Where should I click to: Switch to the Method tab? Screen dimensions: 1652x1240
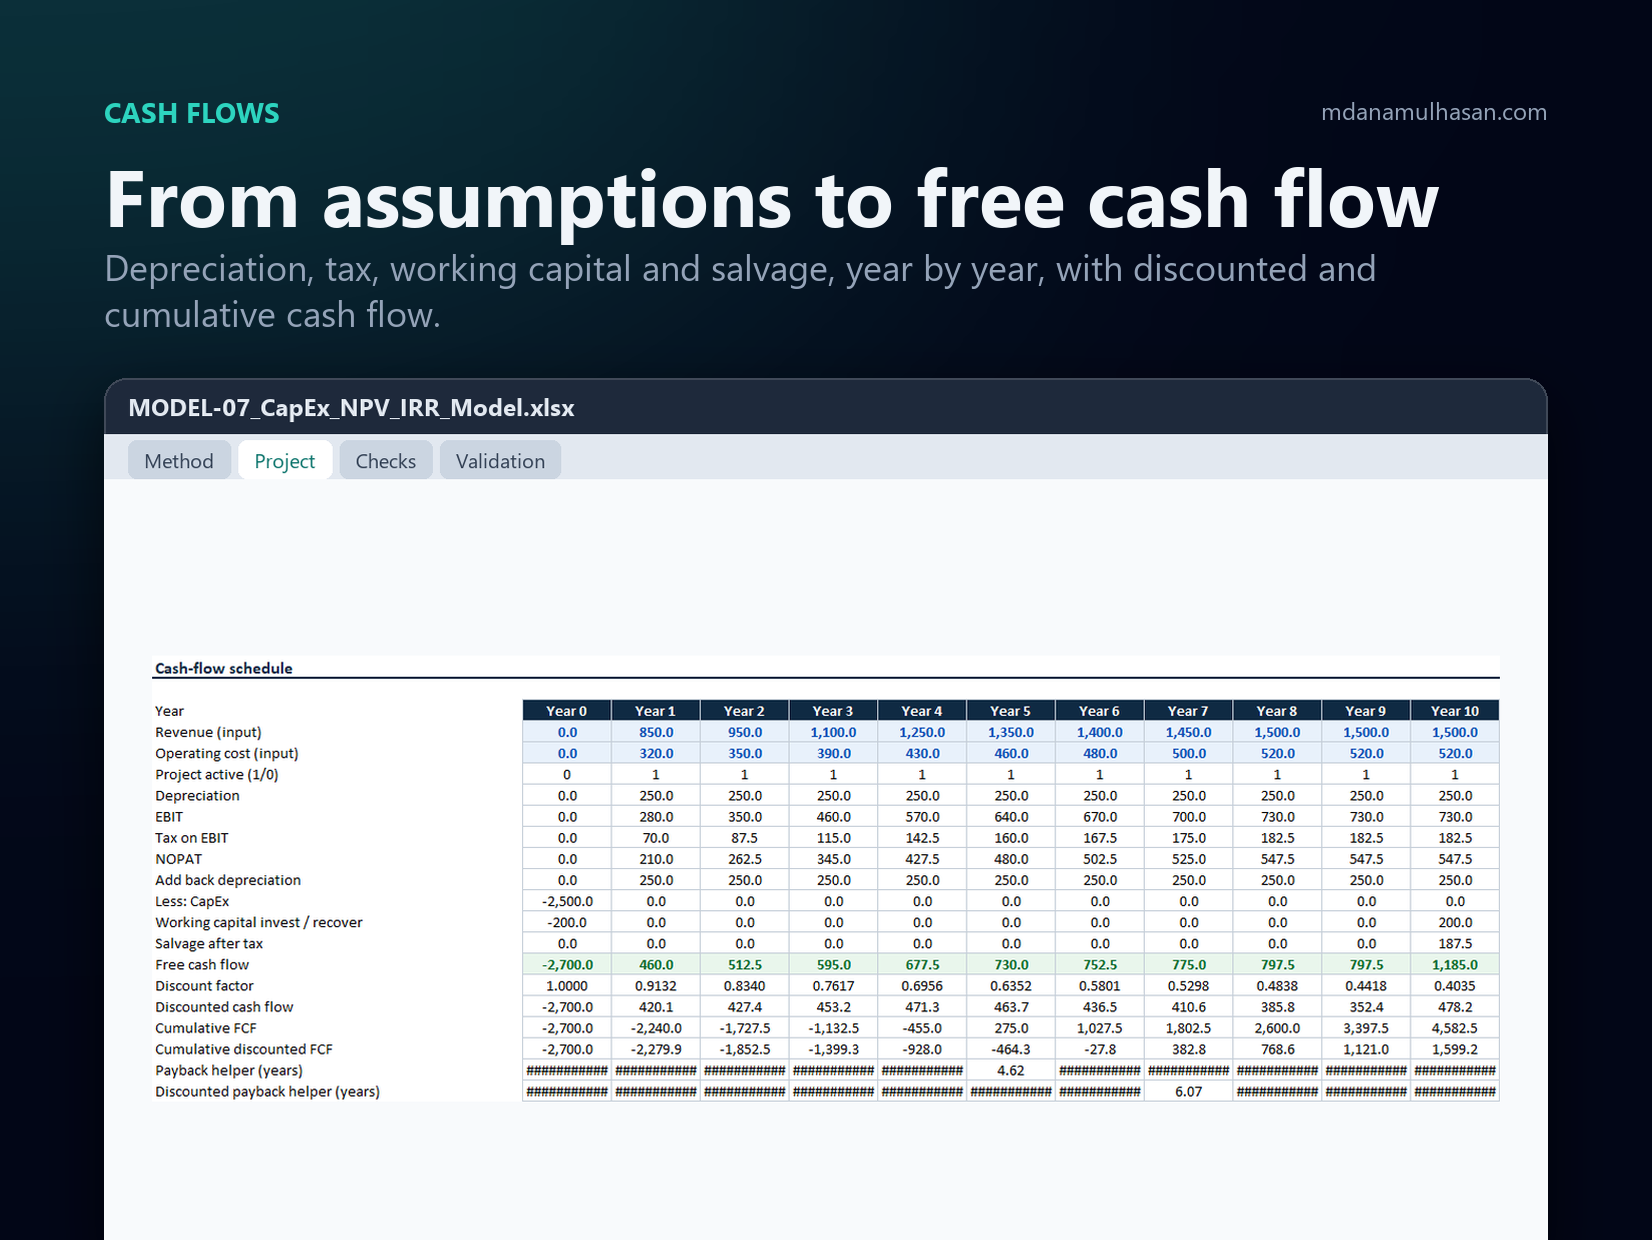[179, 461]
